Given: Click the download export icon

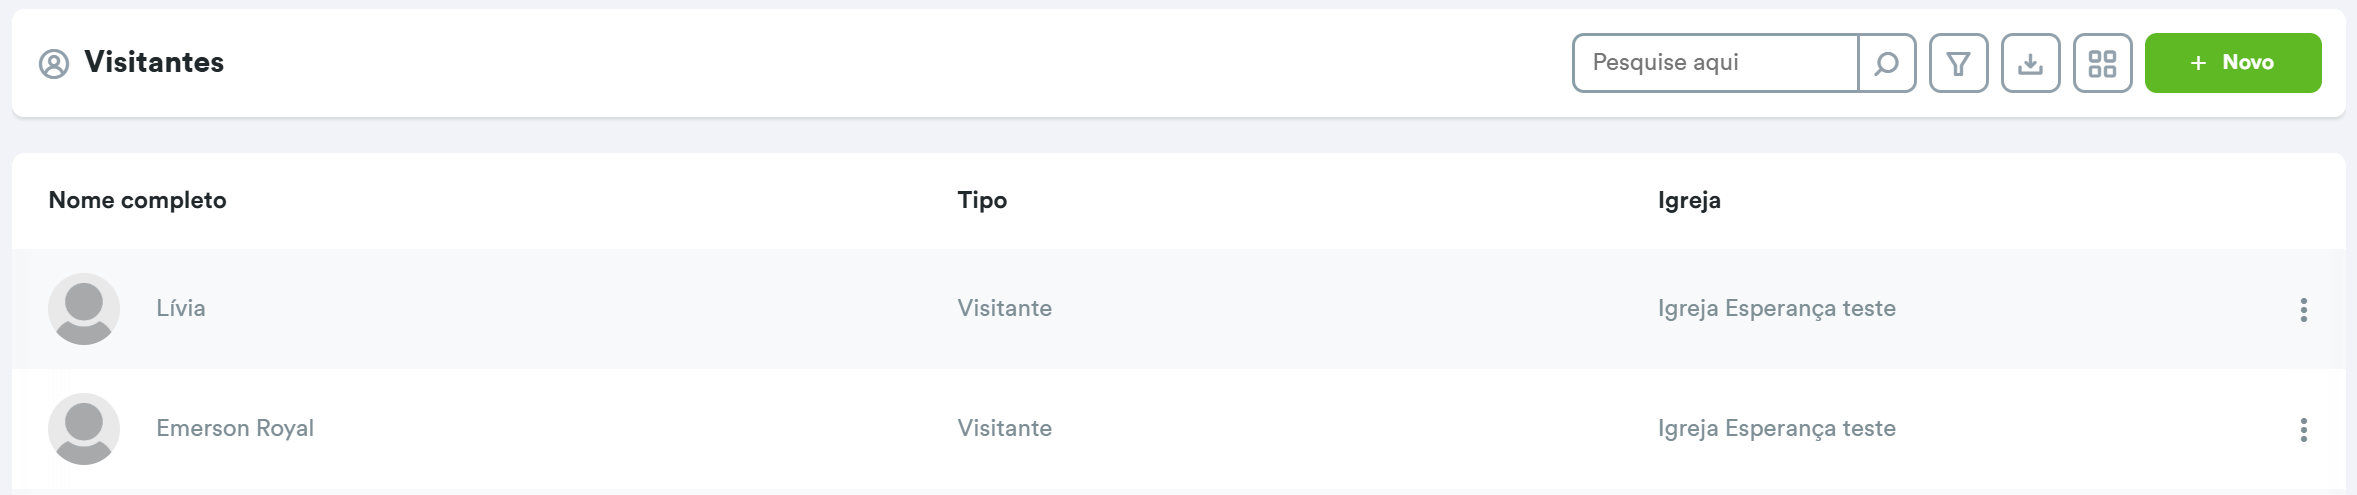Looking at the screenshot, I should tap(2030, 64).
